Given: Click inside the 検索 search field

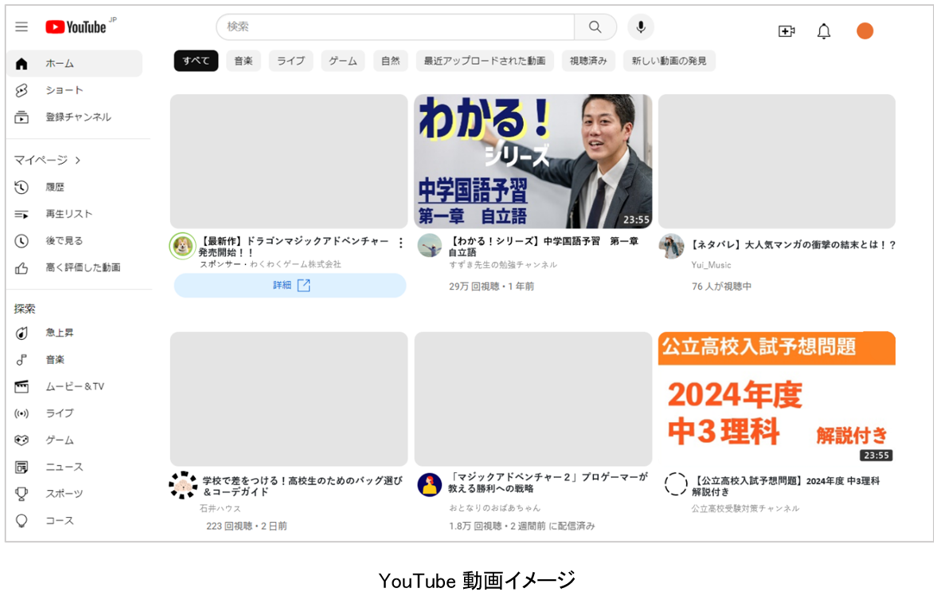Looking at the screenshot, I should [x=396, y=27].
